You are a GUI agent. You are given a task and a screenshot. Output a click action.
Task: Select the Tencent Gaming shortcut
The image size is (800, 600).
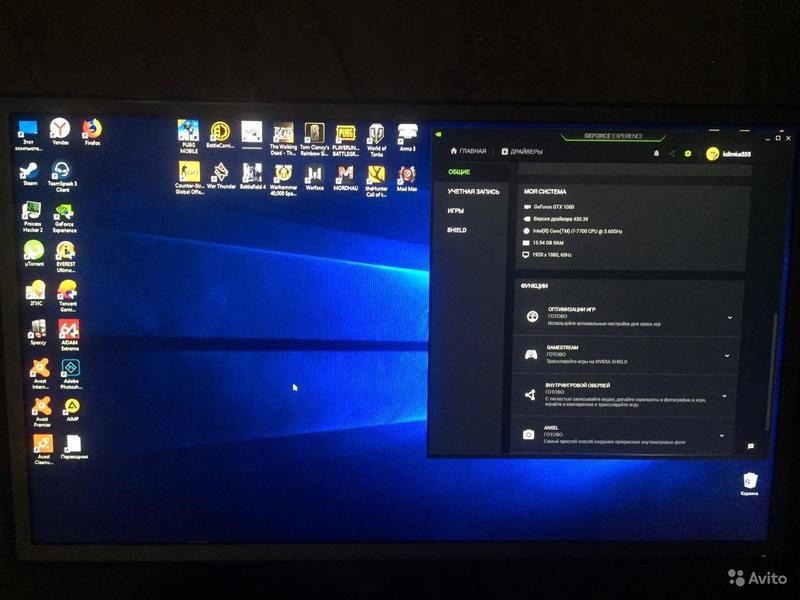pyautogui.click(x=67, y=296)
